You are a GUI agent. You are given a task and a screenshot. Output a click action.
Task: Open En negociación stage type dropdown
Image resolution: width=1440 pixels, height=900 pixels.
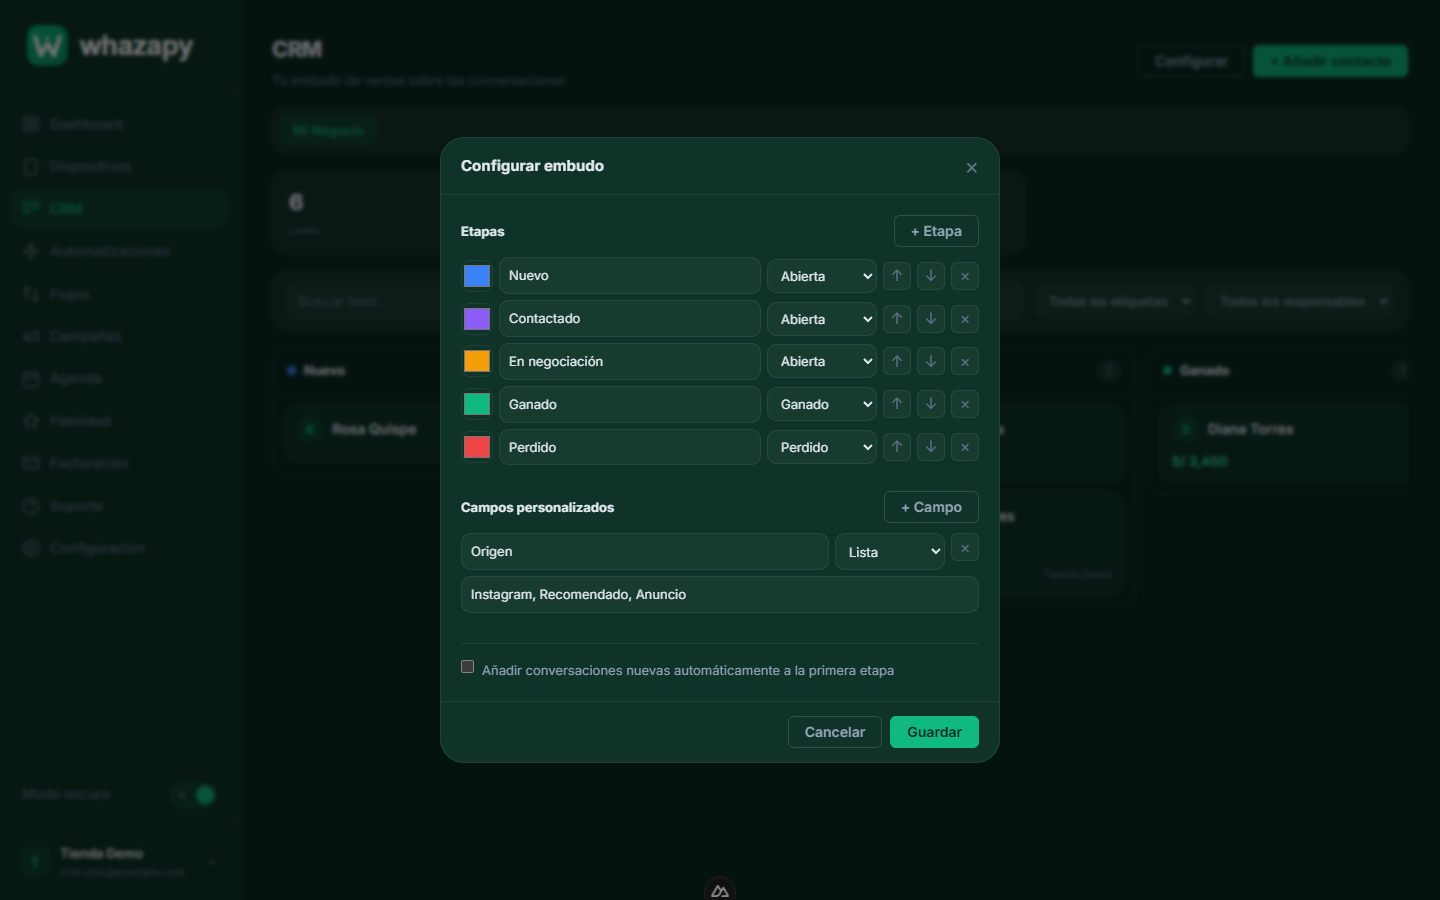pos(822,362)
